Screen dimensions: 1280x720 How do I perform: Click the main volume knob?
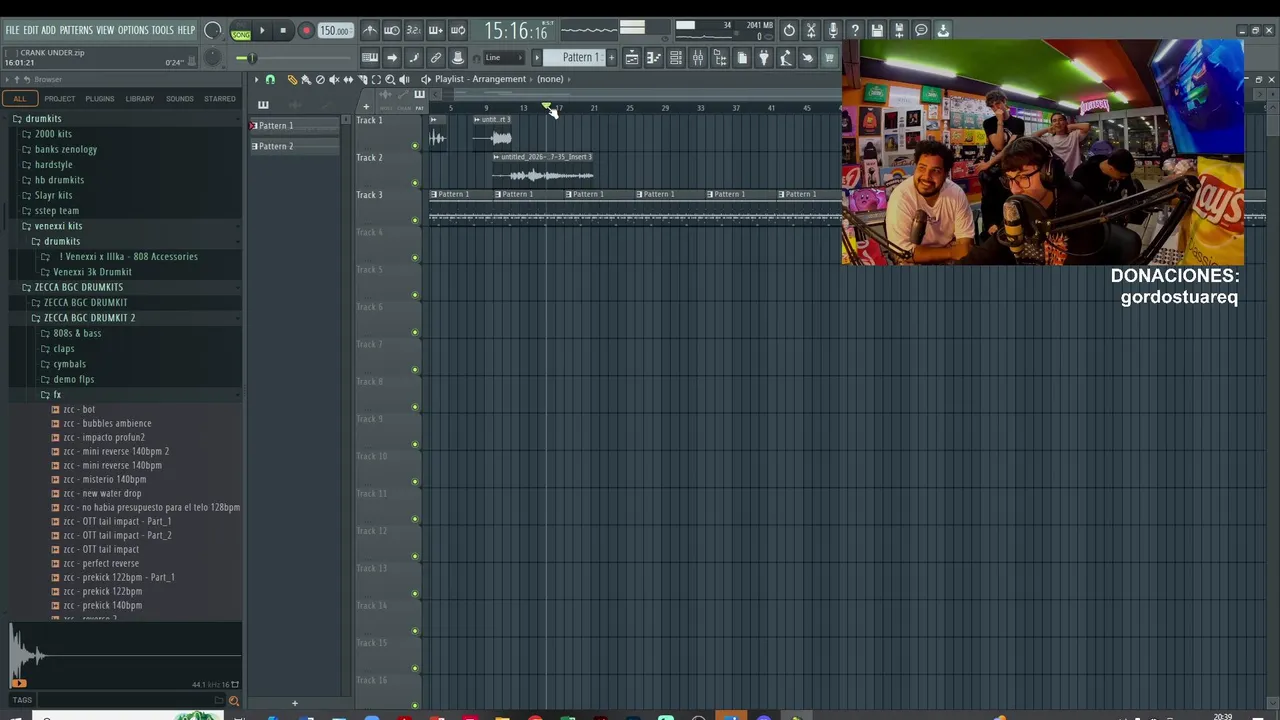212,31
